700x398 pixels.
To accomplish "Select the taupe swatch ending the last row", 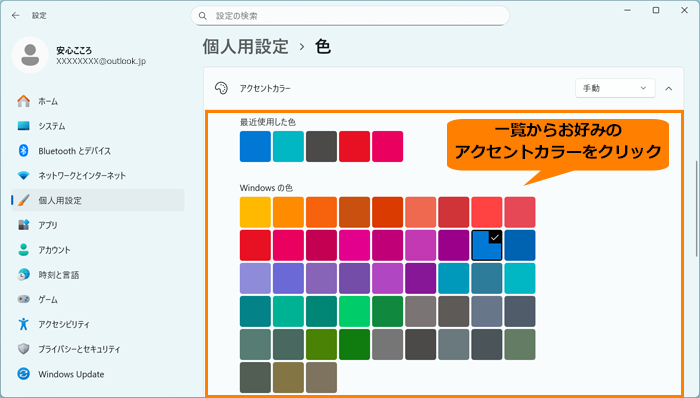I will [x=321, y=377].
